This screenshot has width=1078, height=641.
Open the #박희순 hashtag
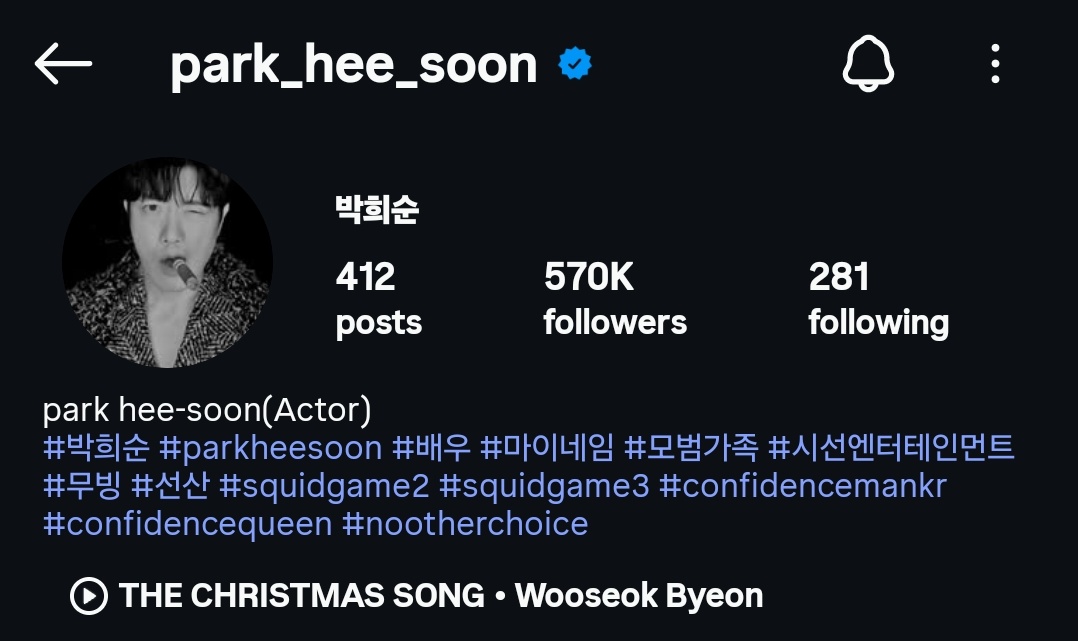96,448
